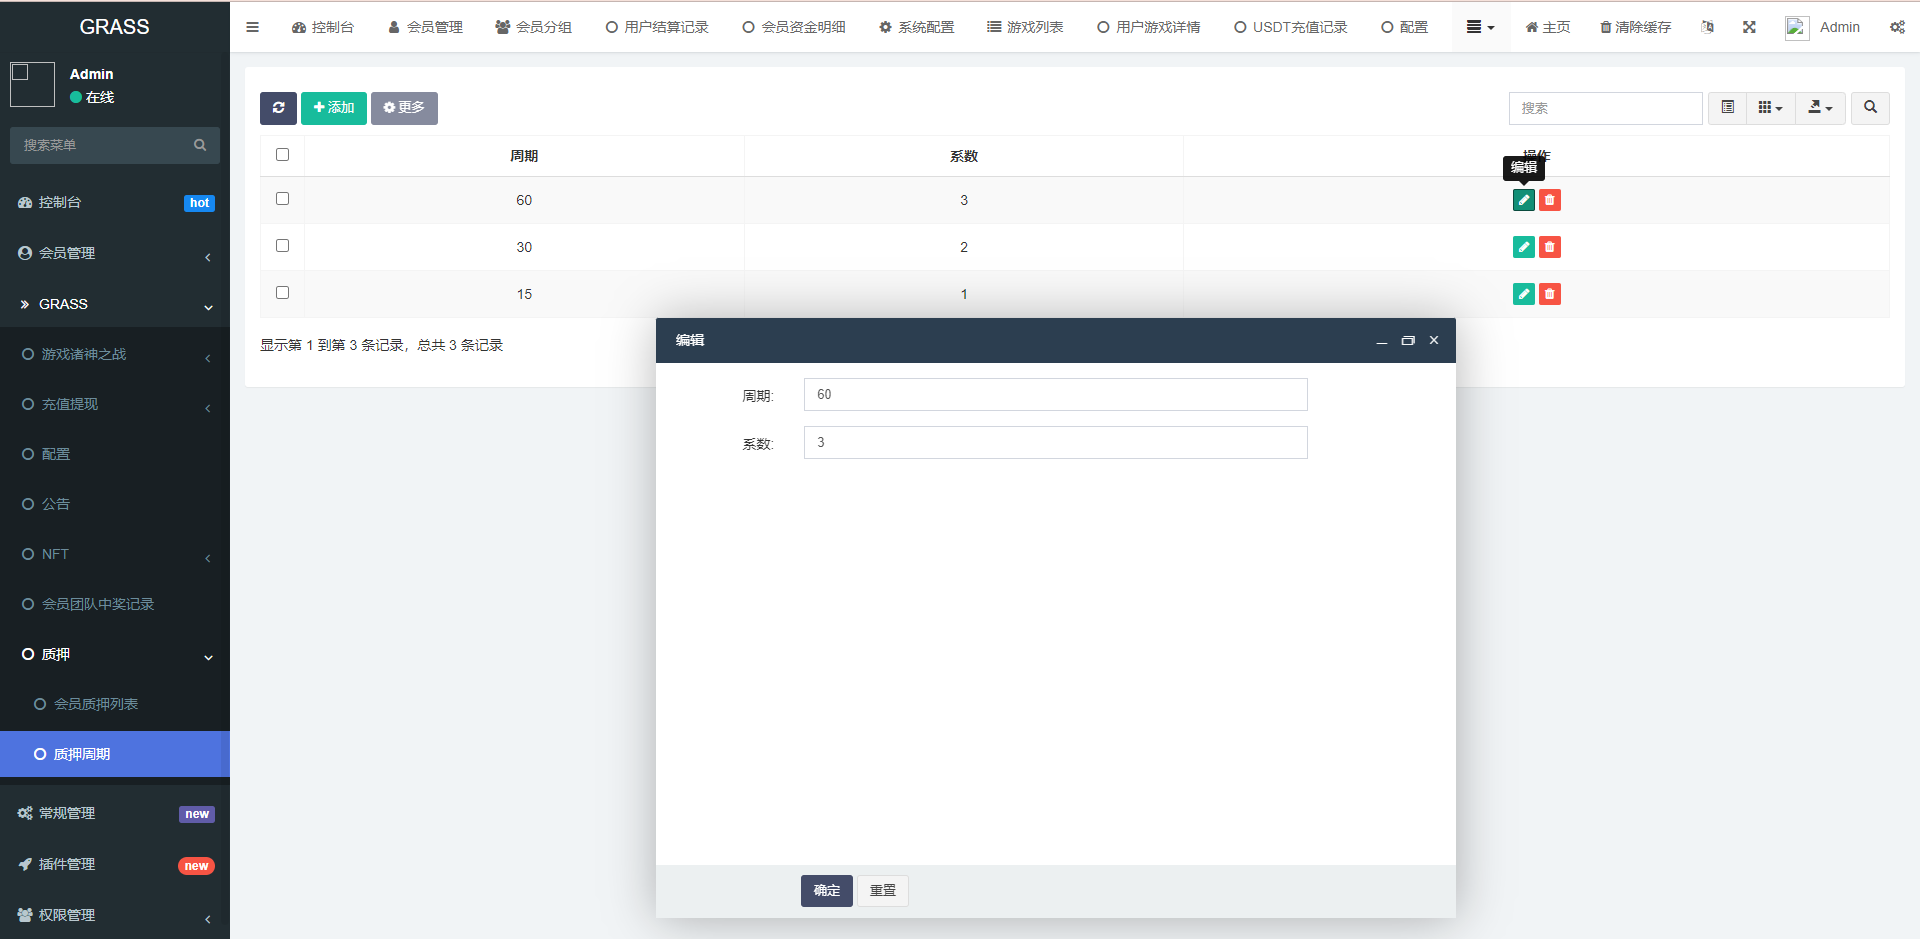Viewport: 1920px width, 939px height.
Task: Expand the columns visibility dropdown in the toolbar
Action: [1770, 108]
